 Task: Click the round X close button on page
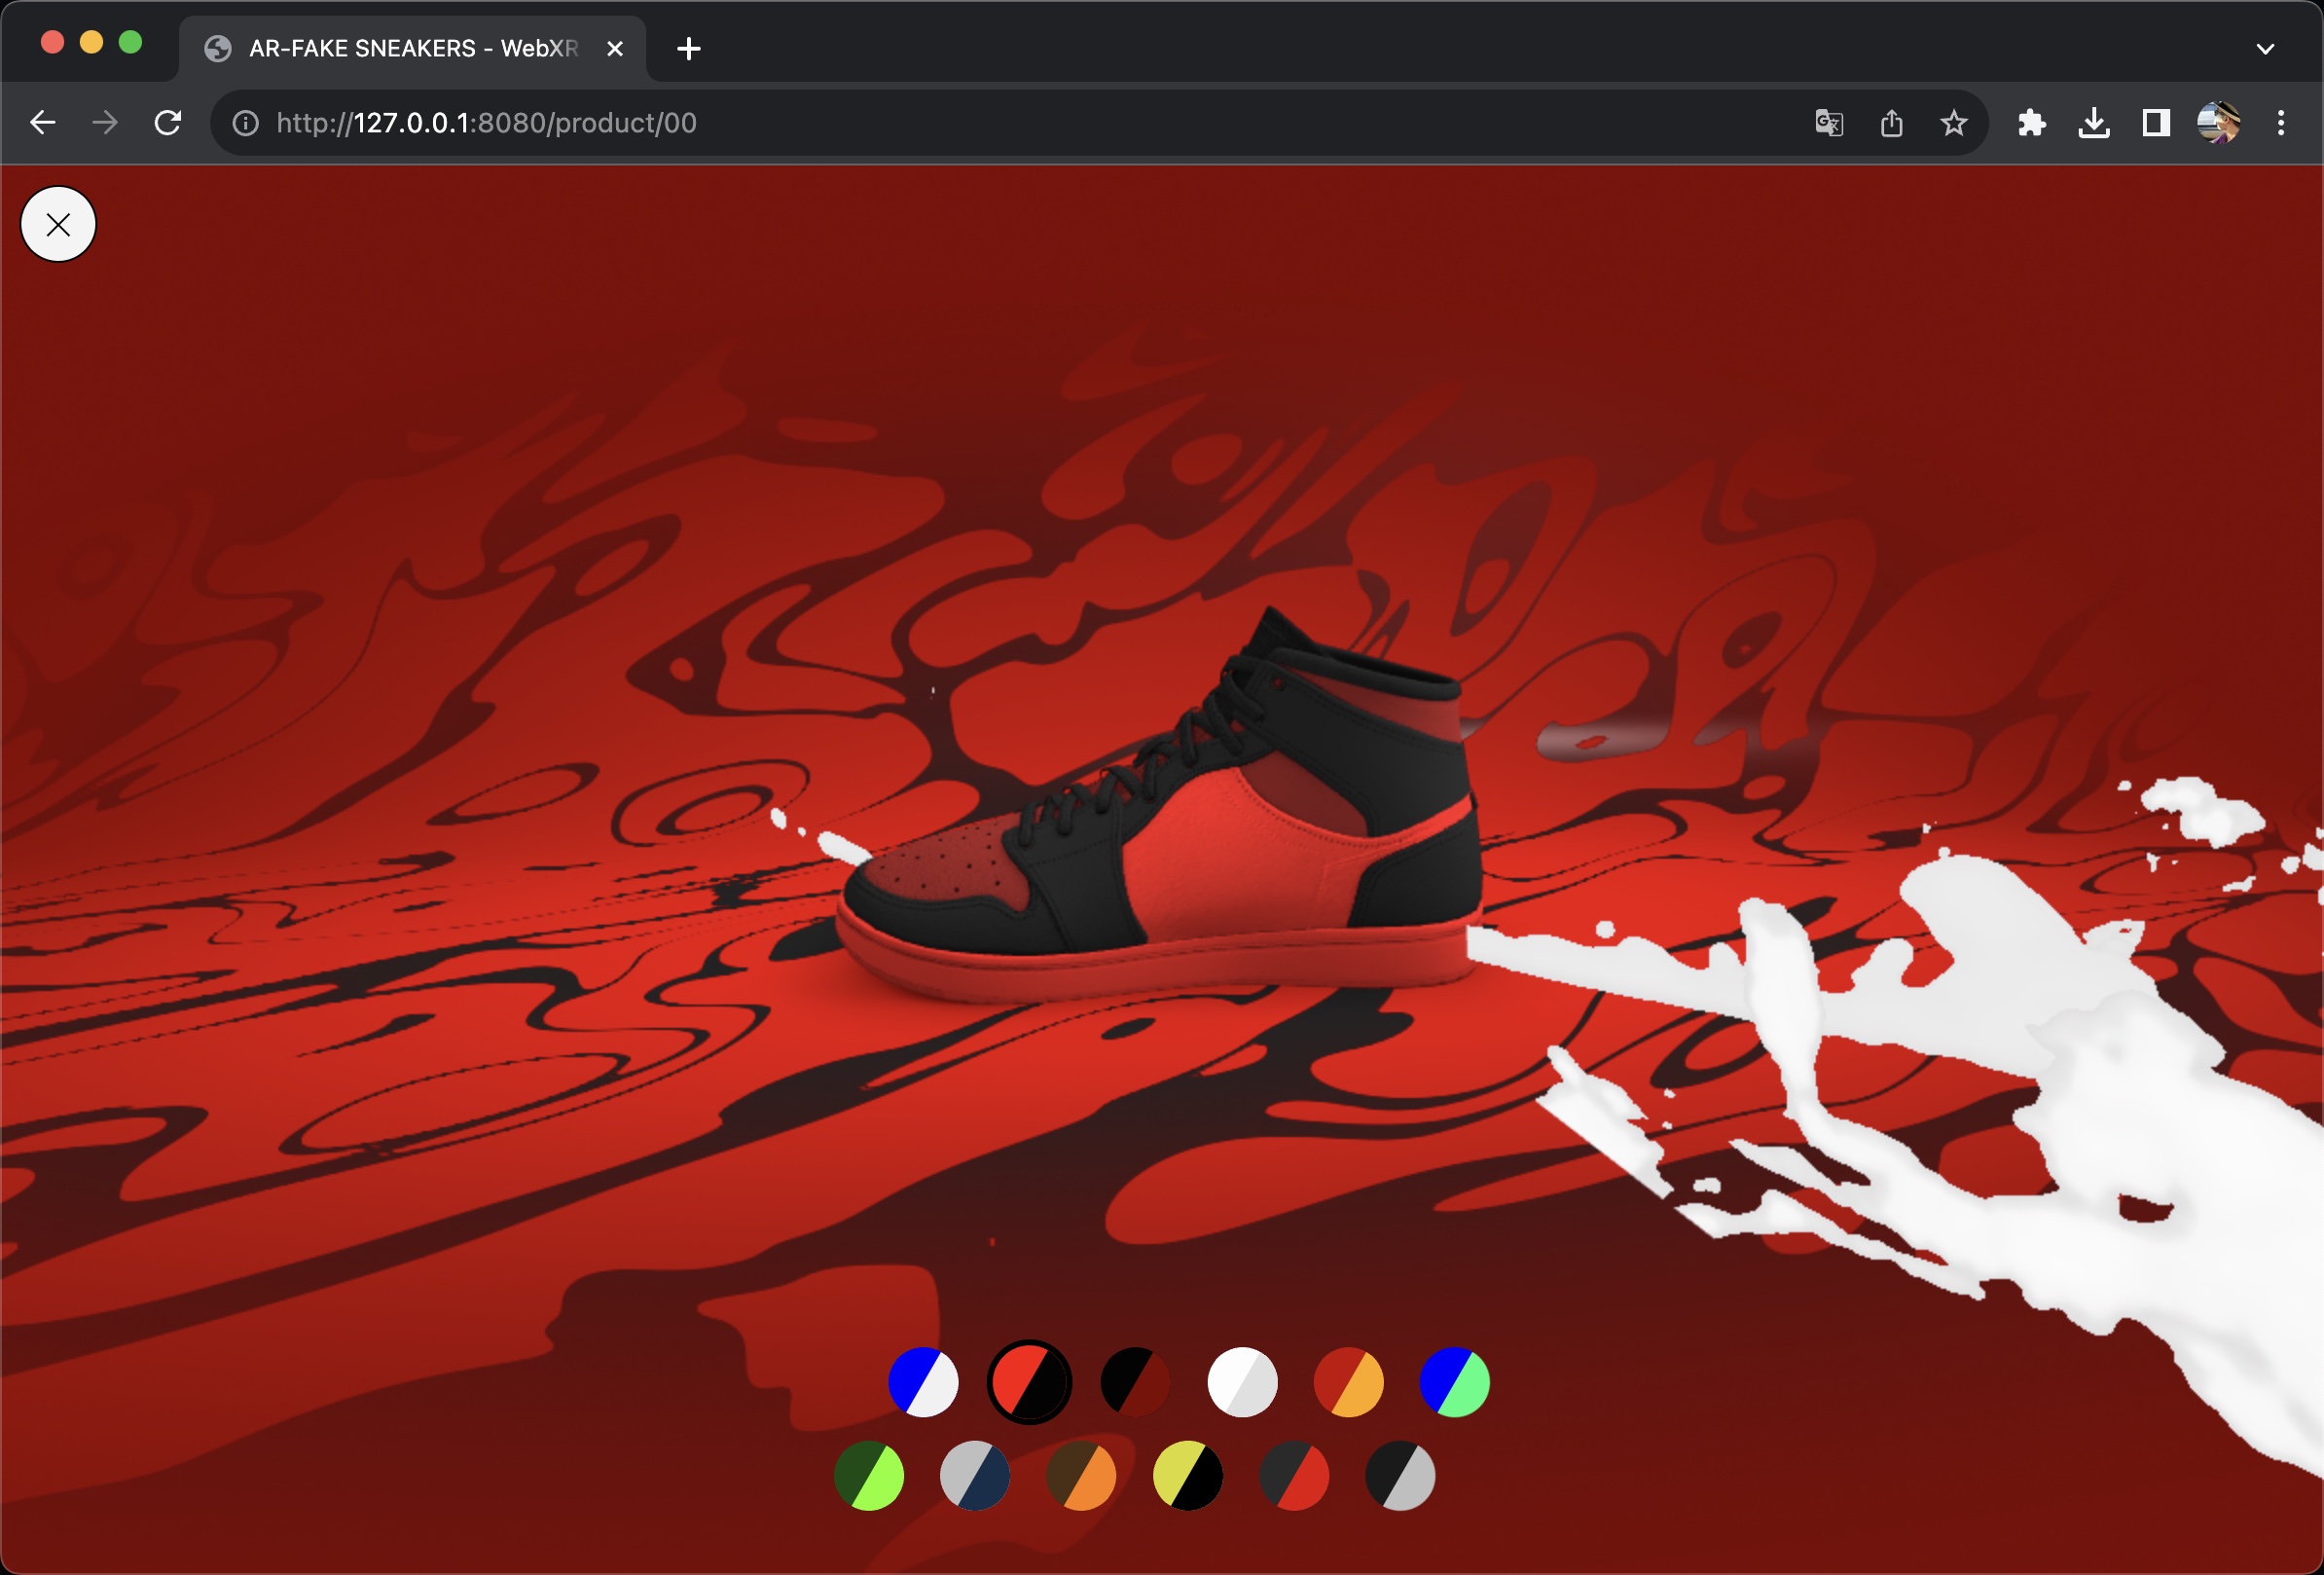(58, 224)
